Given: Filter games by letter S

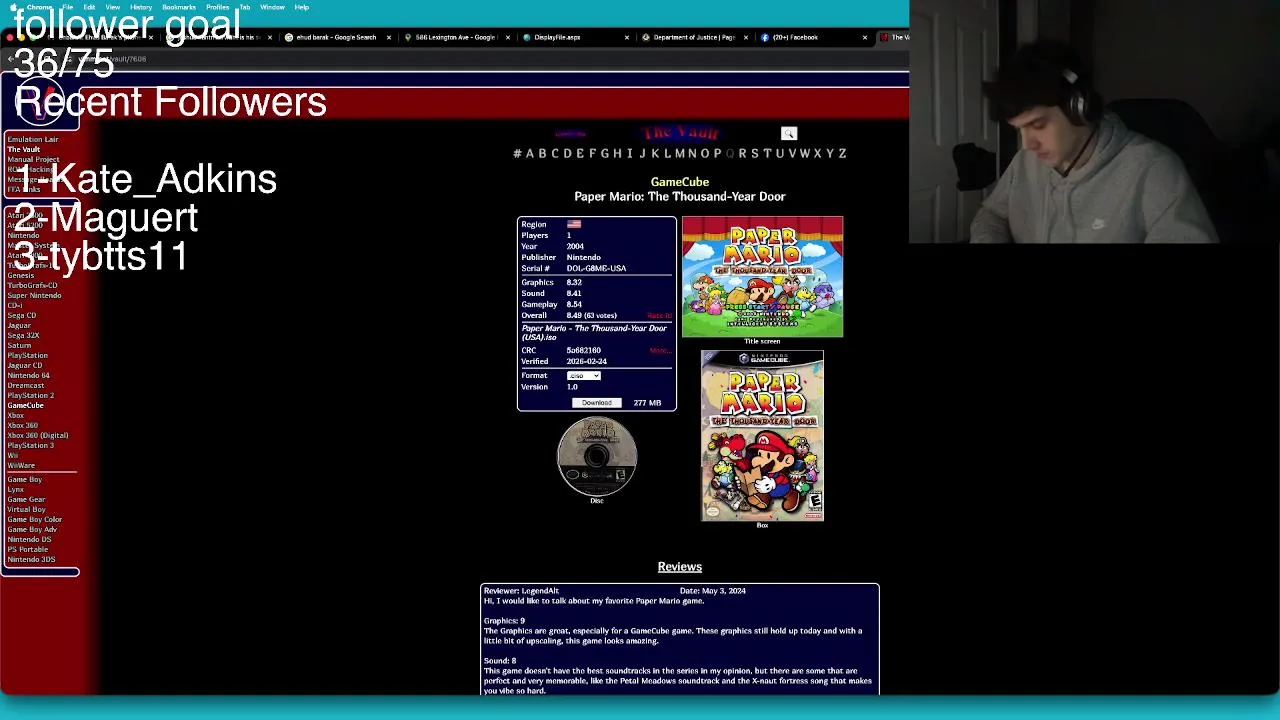Looking at the screenshot, I should pos(754,153).
